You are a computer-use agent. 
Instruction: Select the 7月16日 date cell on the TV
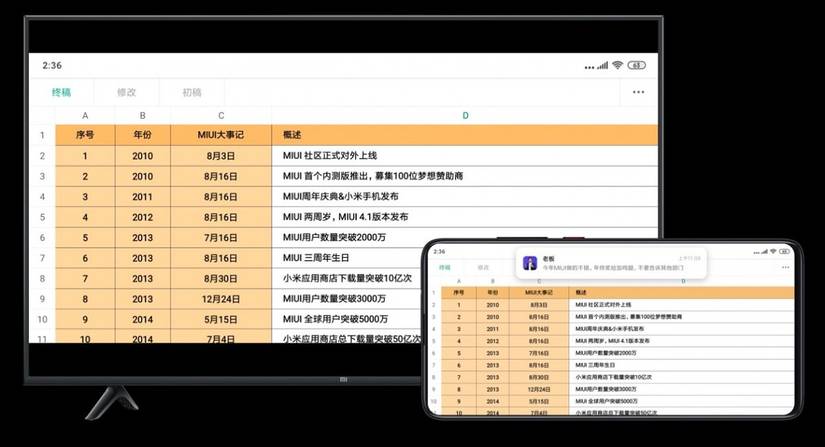coord(221,238)
